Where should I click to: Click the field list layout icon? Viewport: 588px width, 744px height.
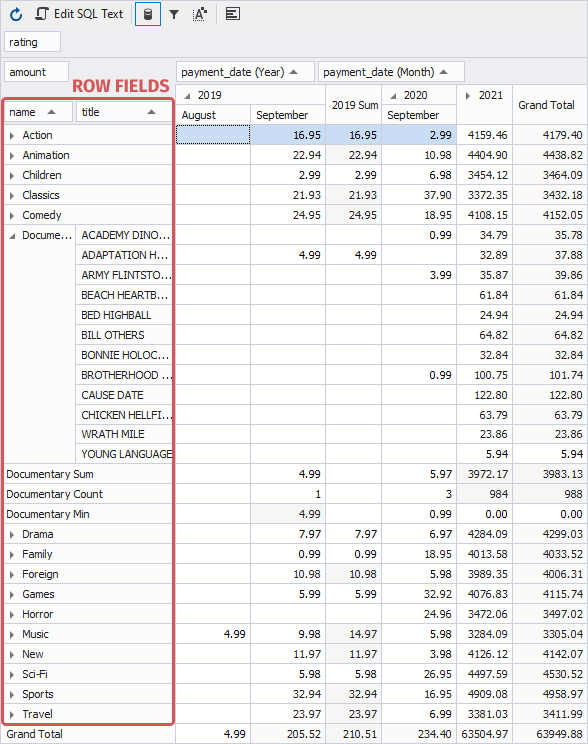point(233,14)
